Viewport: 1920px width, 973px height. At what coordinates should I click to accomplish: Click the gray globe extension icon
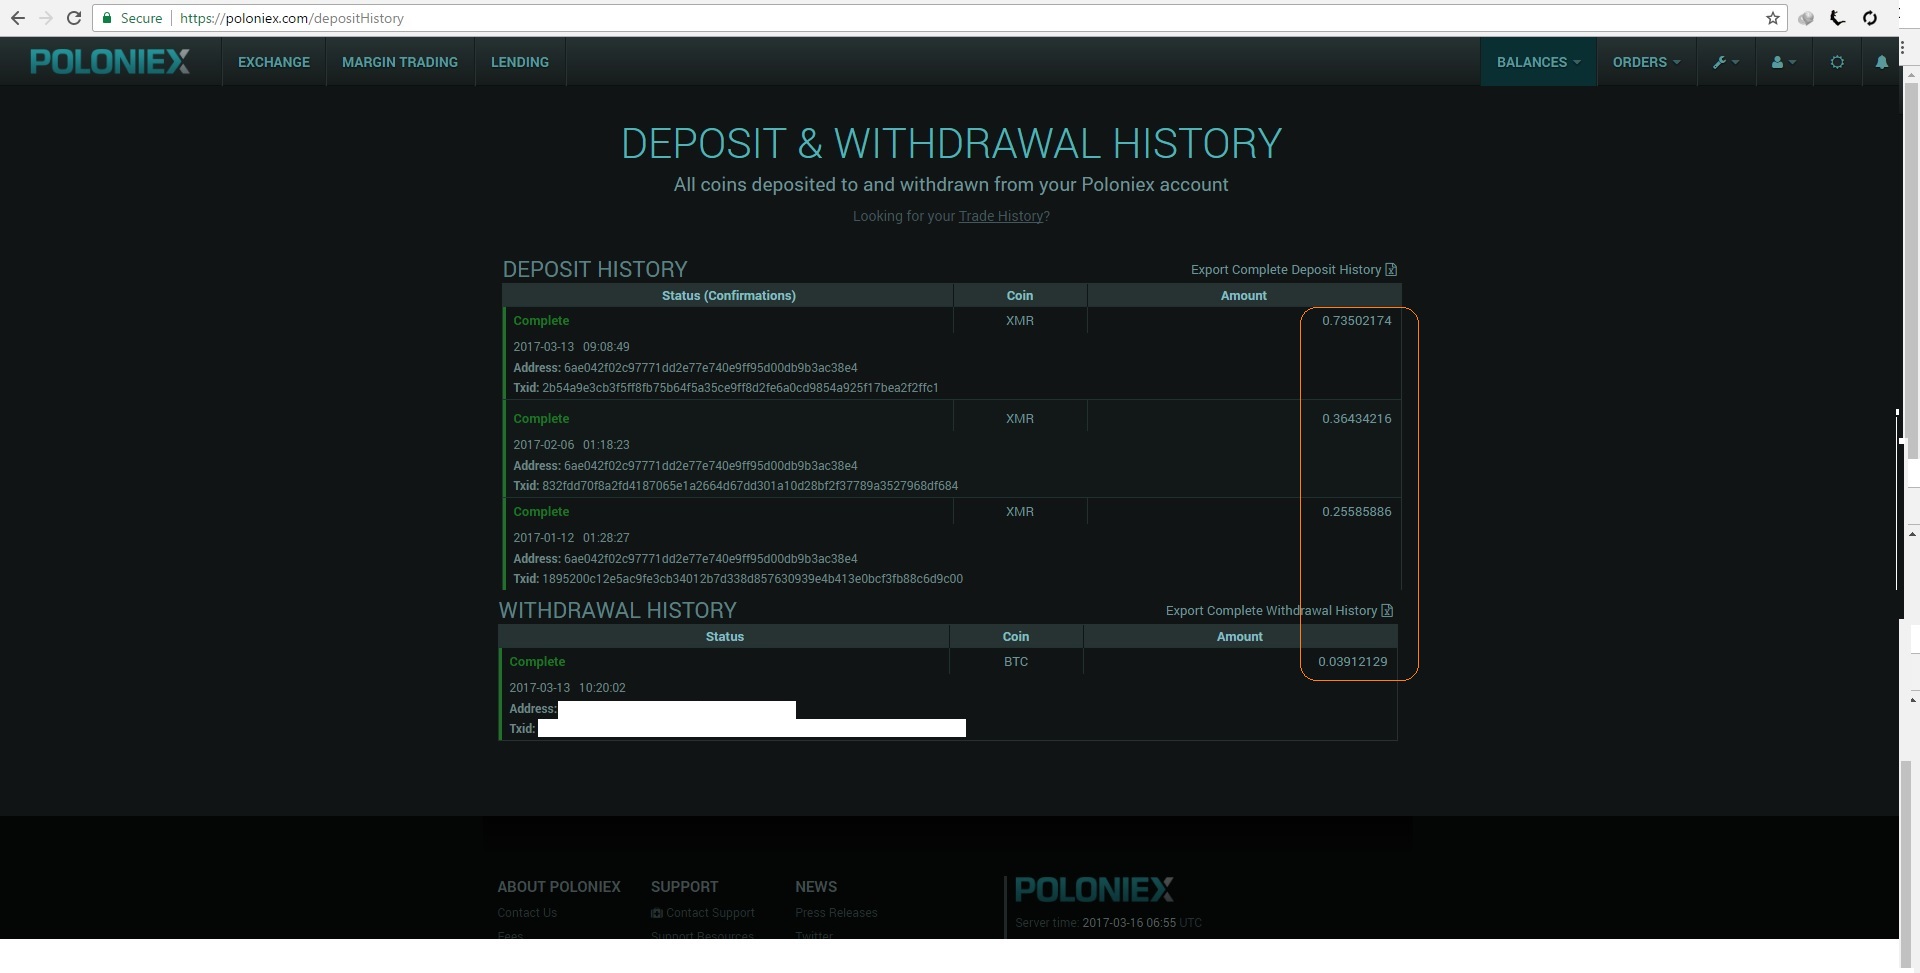pyautogui.click(x=1806, y=18)
